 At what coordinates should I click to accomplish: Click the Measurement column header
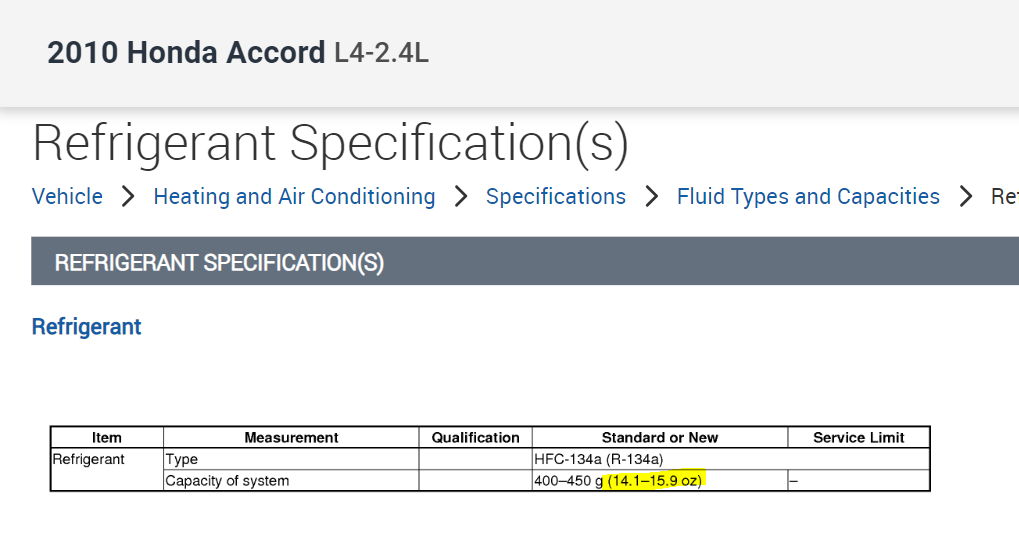[x=291, y=437]
